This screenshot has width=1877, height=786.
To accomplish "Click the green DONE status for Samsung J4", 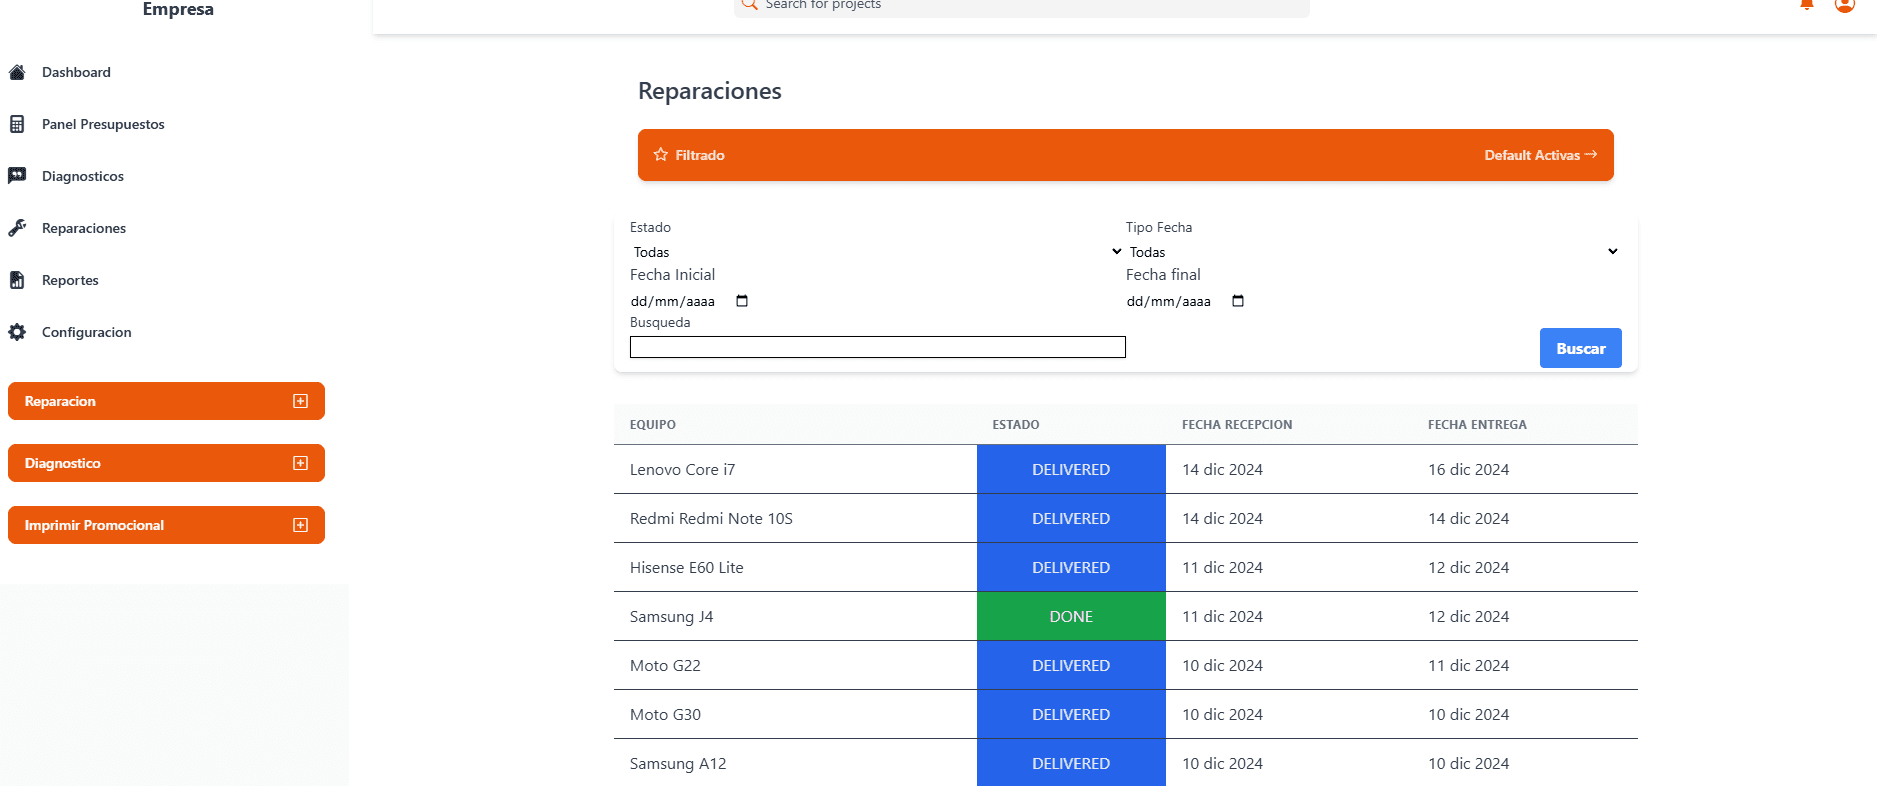I will 1070,616.
